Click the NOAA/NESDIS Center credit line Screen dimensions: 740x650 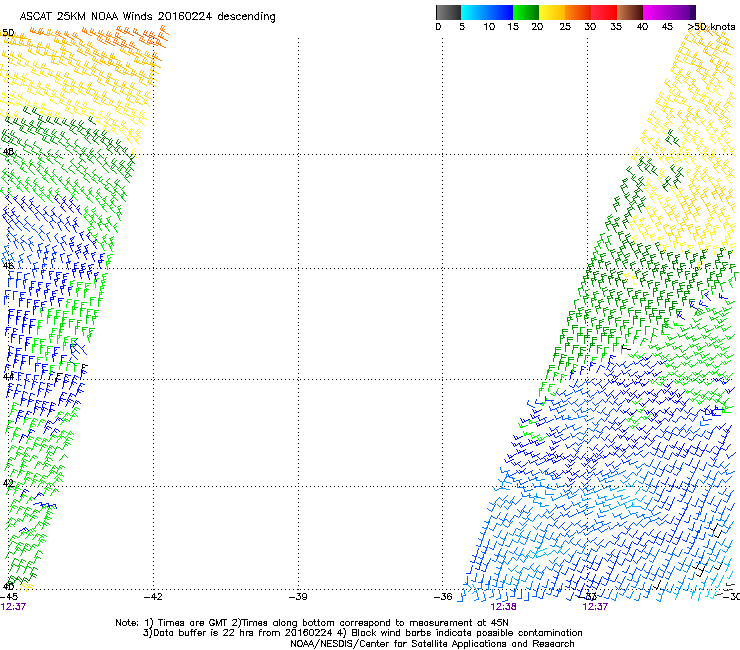point(432,644)
